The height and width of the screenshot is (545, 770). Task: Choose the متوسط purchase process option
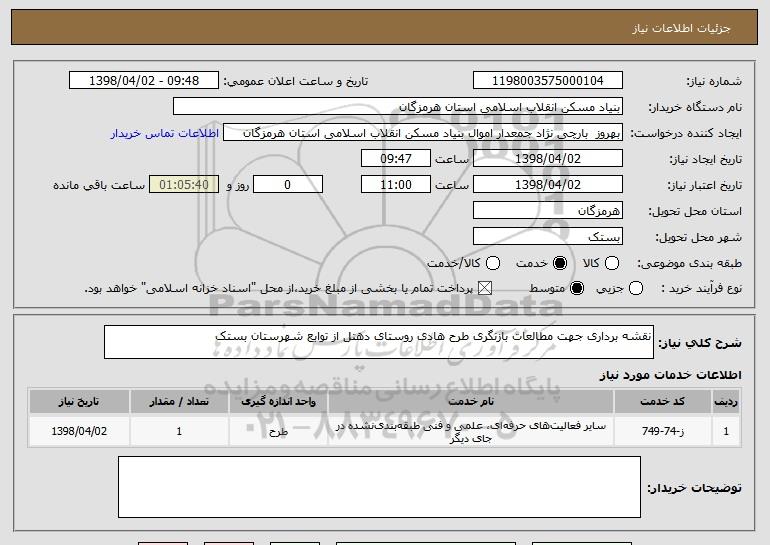[x=577, y=288]
